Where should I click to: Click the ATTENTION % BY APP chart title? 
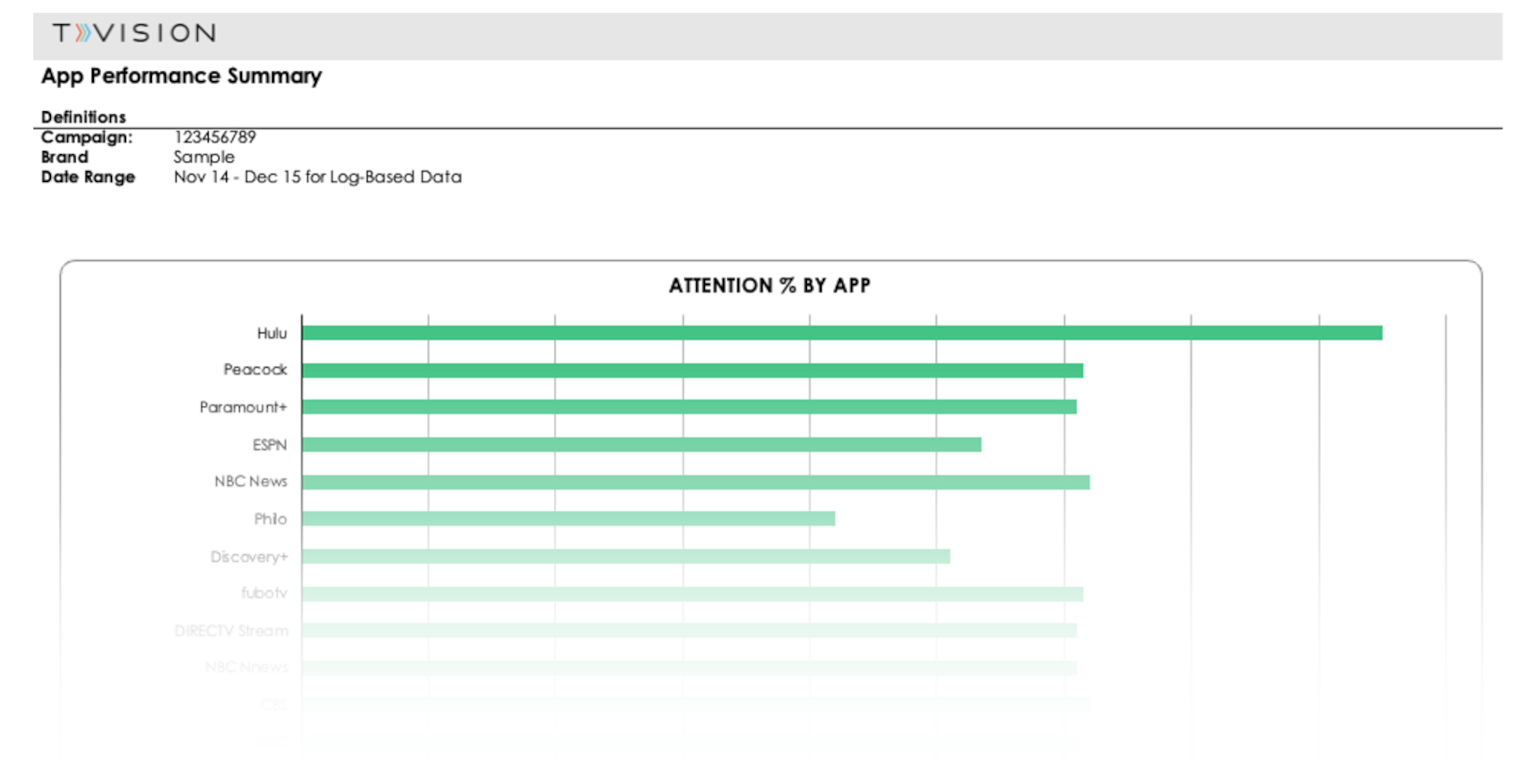click(x=770, y=286)
